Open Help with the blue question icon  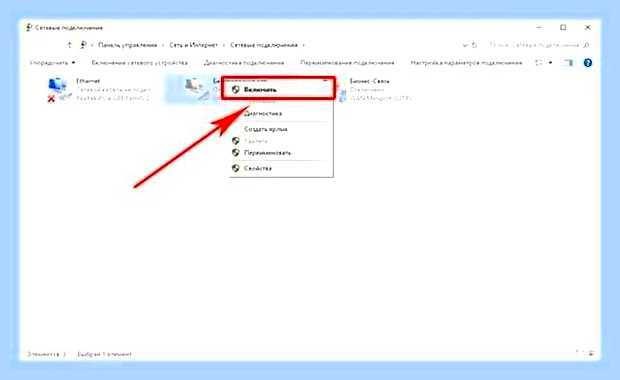tap(588, 62)
